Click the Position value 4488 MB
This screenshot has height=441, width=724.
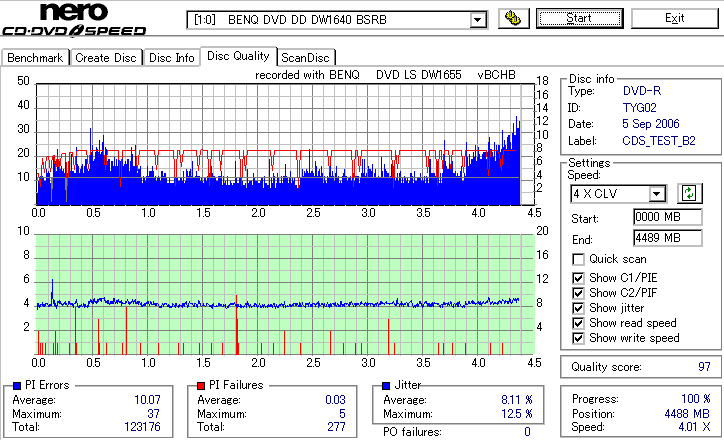pyautogui.click(x=687, y=413)
